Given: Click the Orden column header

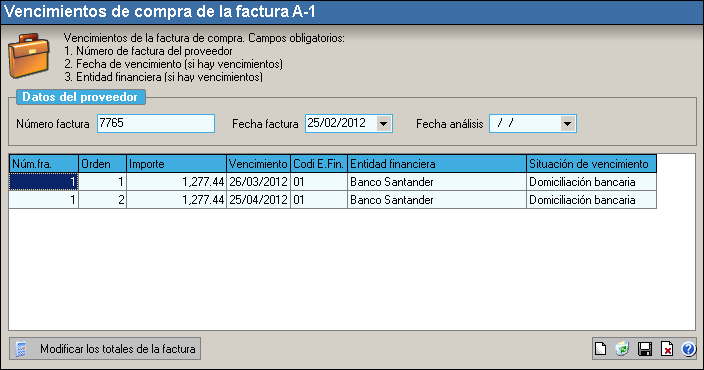Looking at the screenshot, I should pyautogui.click(x=103, y=164).
